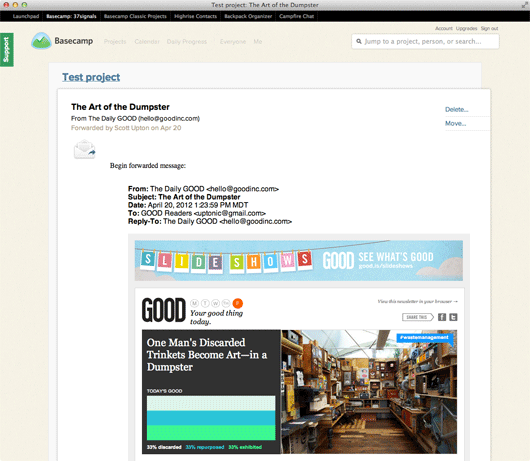This screenshot has height=461, width=530.
Task: Click the Move... link for this email
Action: [x=455, y=123]
